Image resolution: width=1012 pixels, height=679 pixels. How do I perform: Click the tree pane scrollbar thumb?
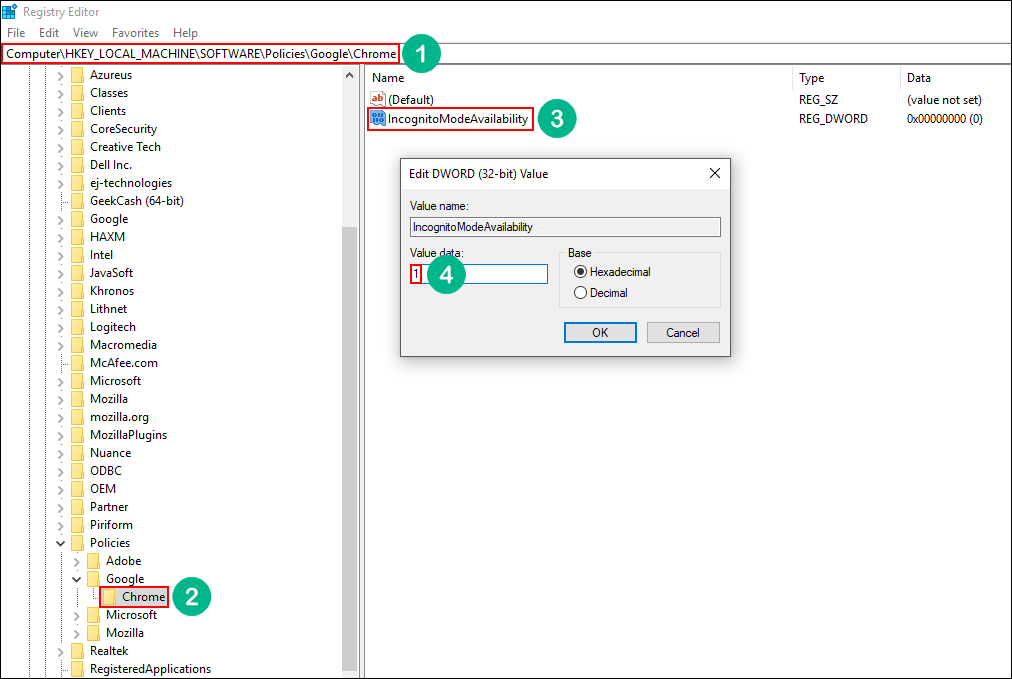349,449
